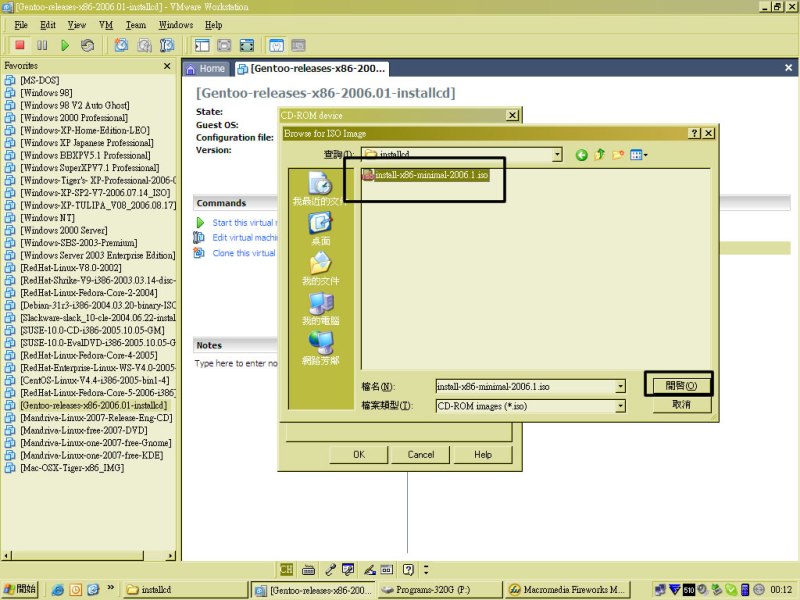Click Cancel in the CD-ROM device dialog
This screenshot has width=800, height=600.
[x=420, y=455]
